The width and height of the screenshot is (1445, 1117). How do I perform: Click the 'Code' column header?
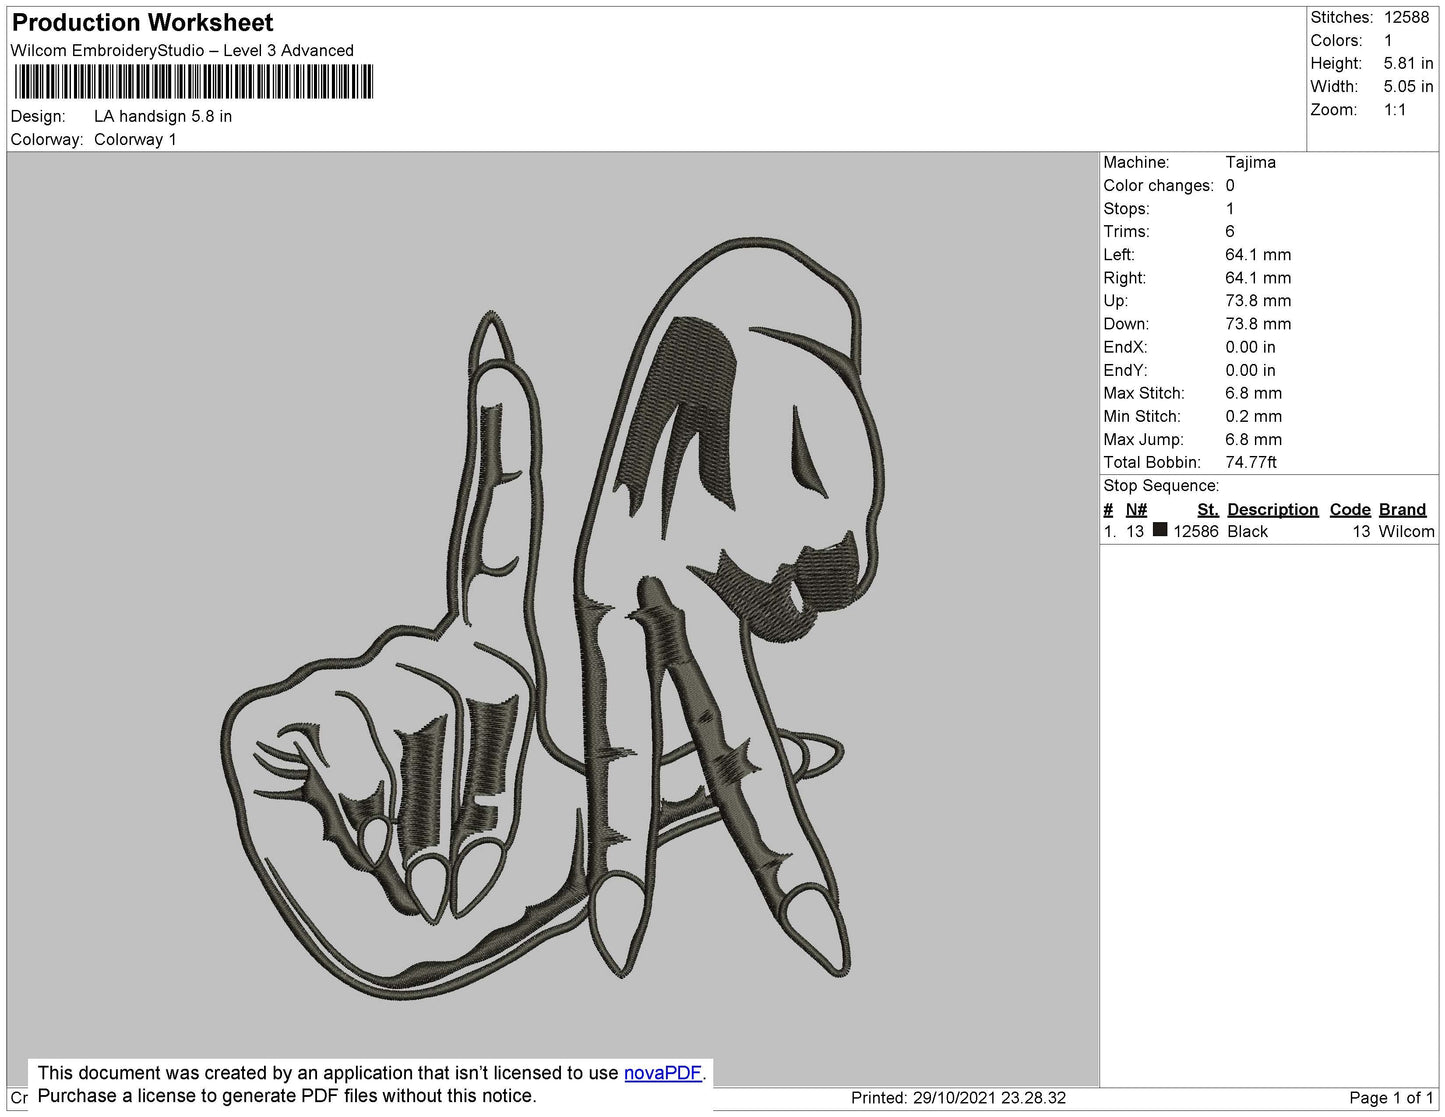coord(1350,509)
